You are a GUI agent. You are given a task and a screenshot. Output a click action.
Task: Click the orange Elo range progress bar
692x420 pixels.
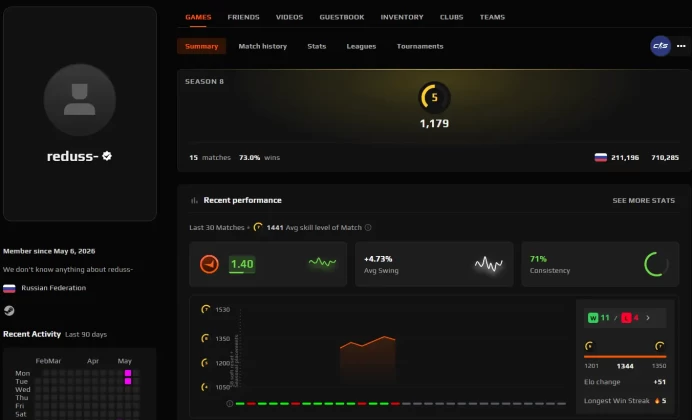tap(625, 356)
